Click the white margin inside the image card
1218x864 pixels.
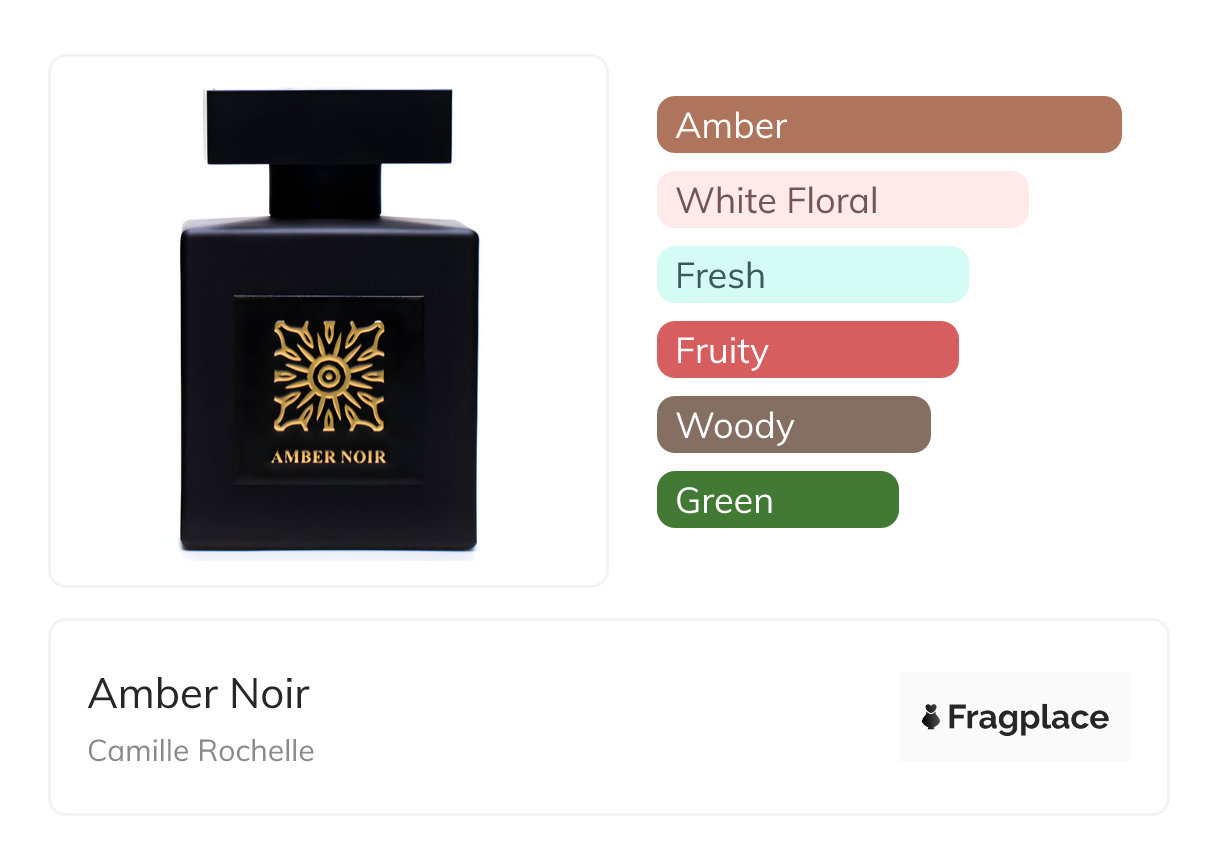pyautogui.click(x=115, y=320)
